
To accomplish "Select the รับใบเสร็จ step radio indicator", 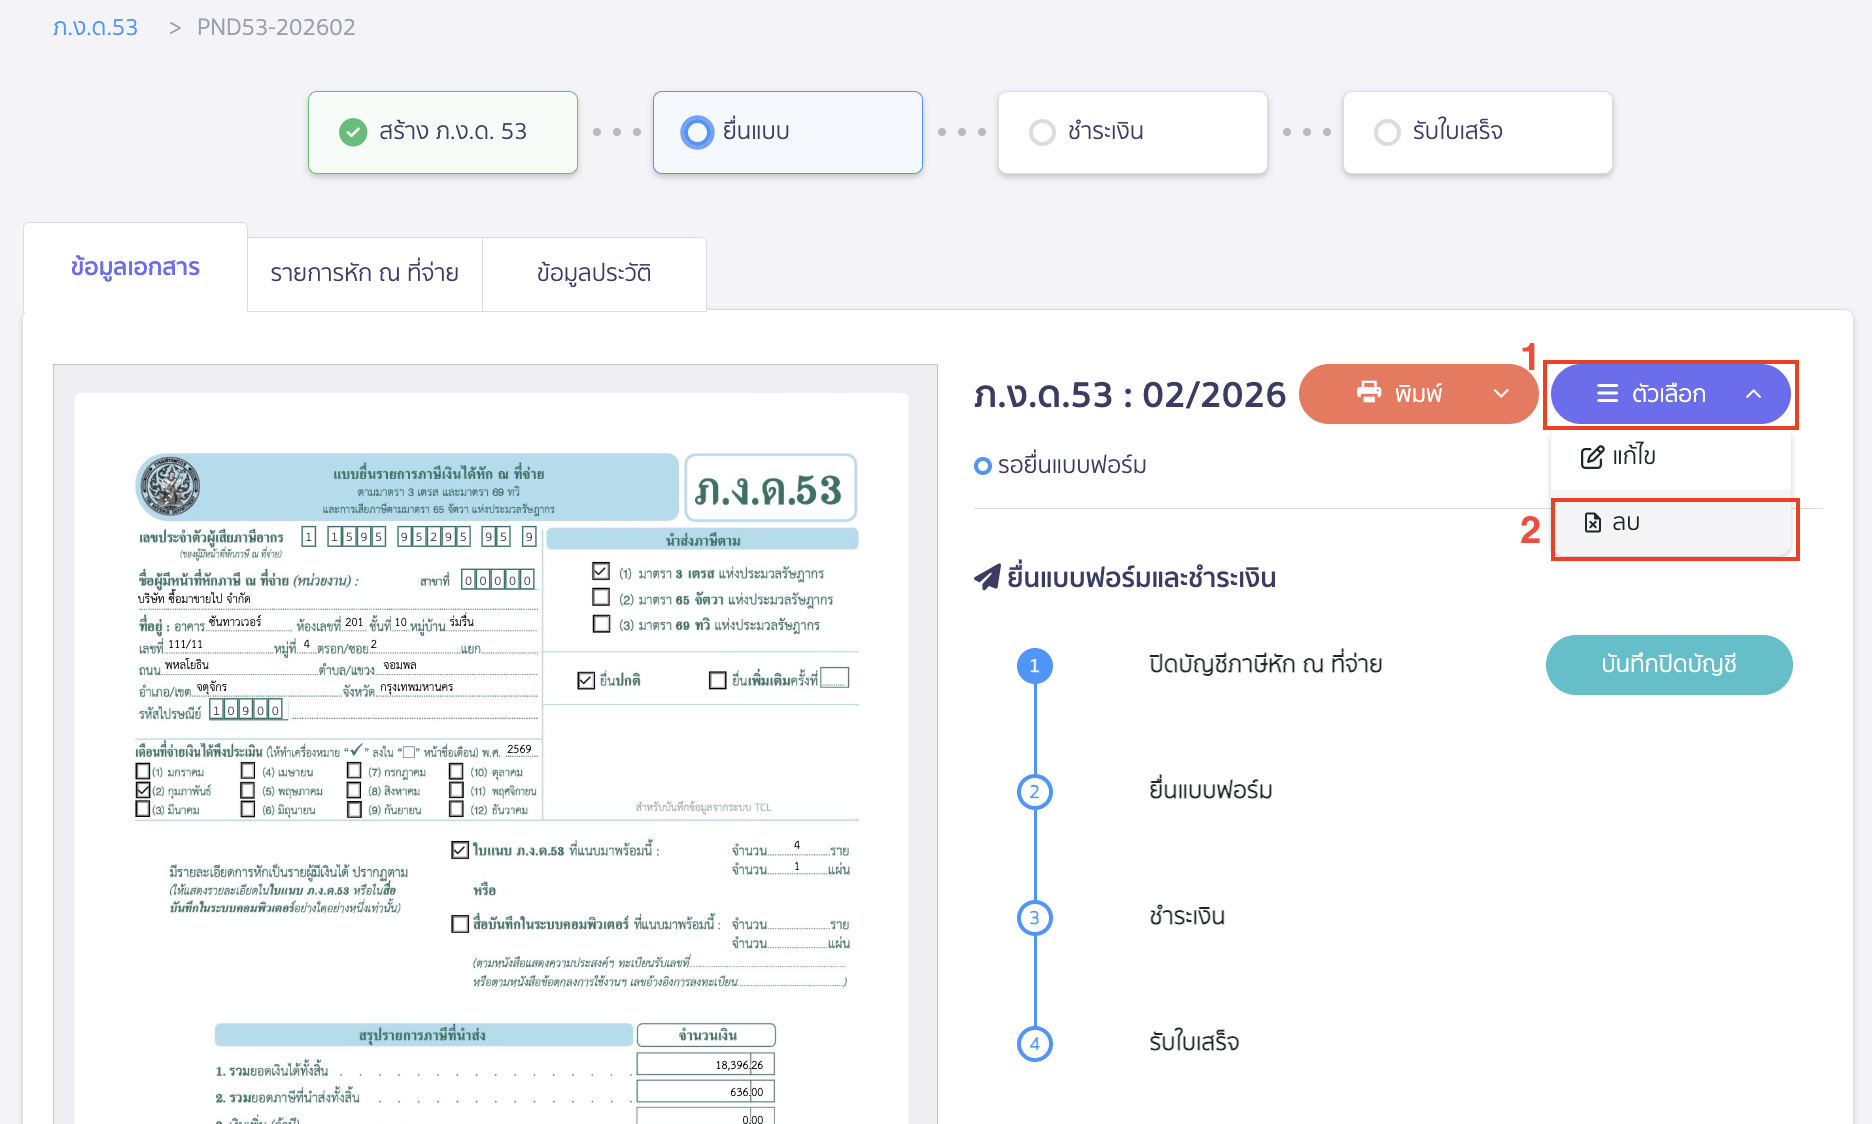I will pos(1387,132).
